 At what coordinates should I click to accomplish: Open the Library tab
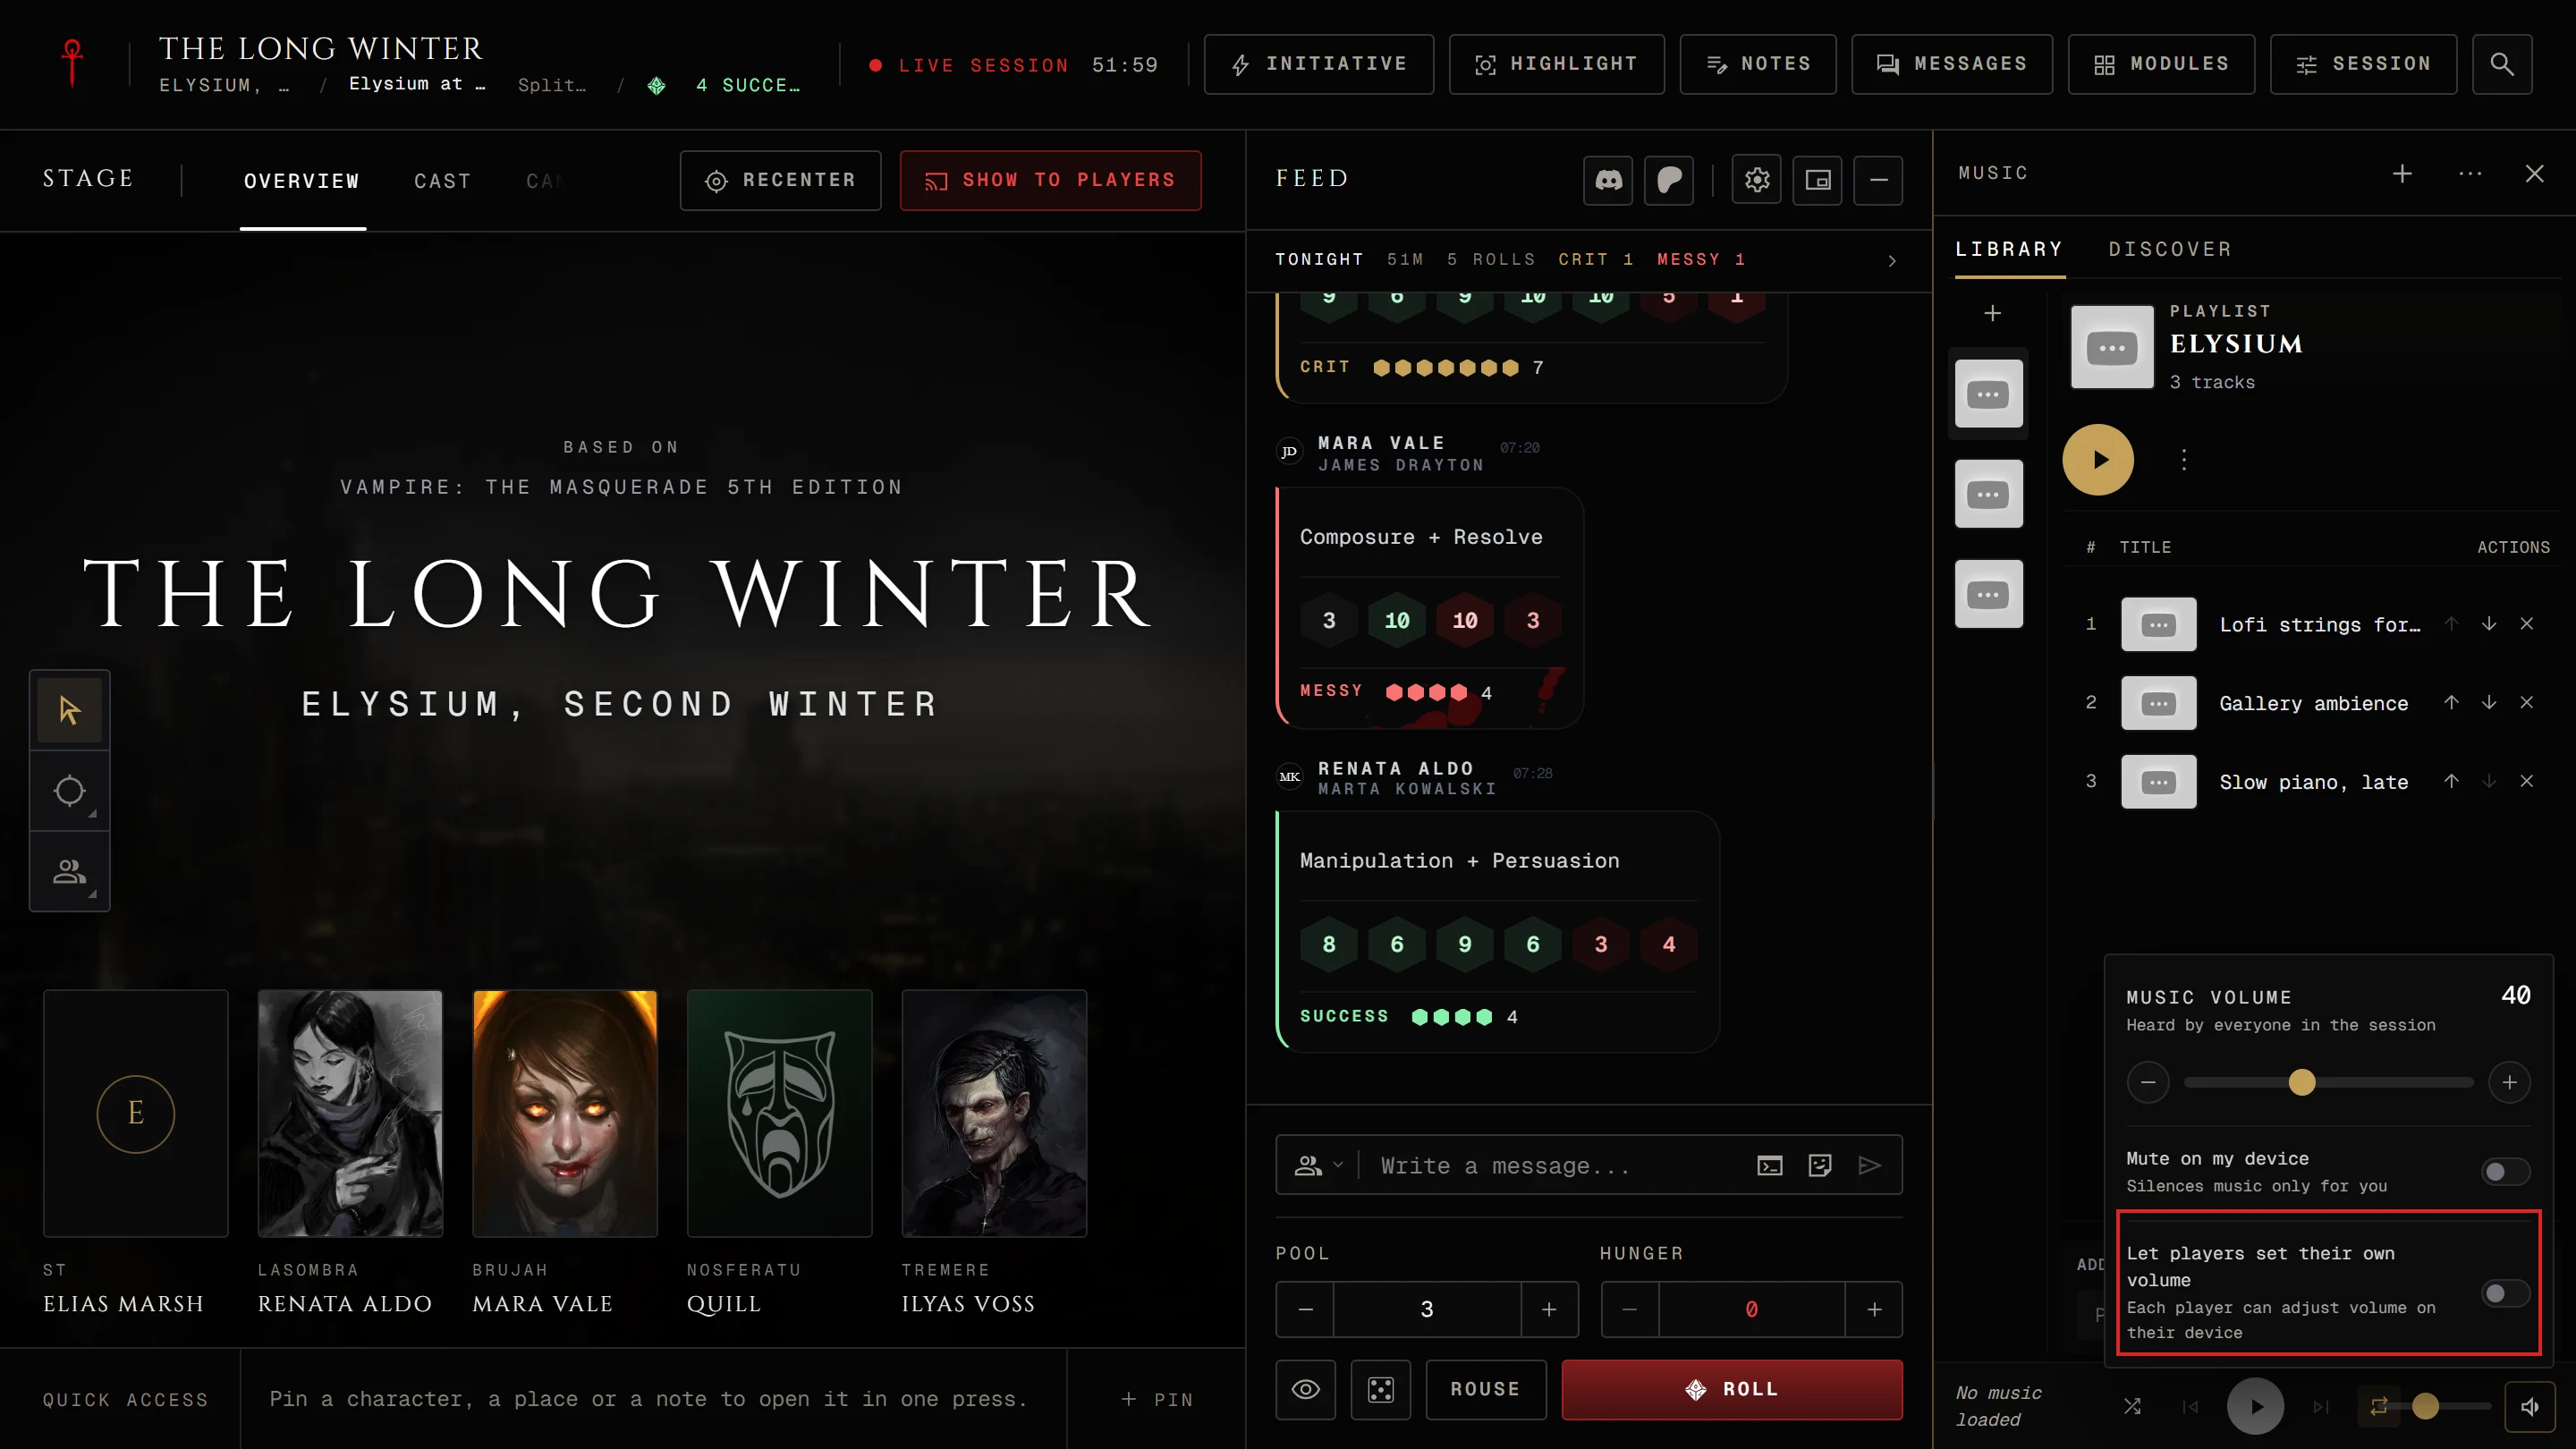pyautogui.click(x=2009, y=249)
